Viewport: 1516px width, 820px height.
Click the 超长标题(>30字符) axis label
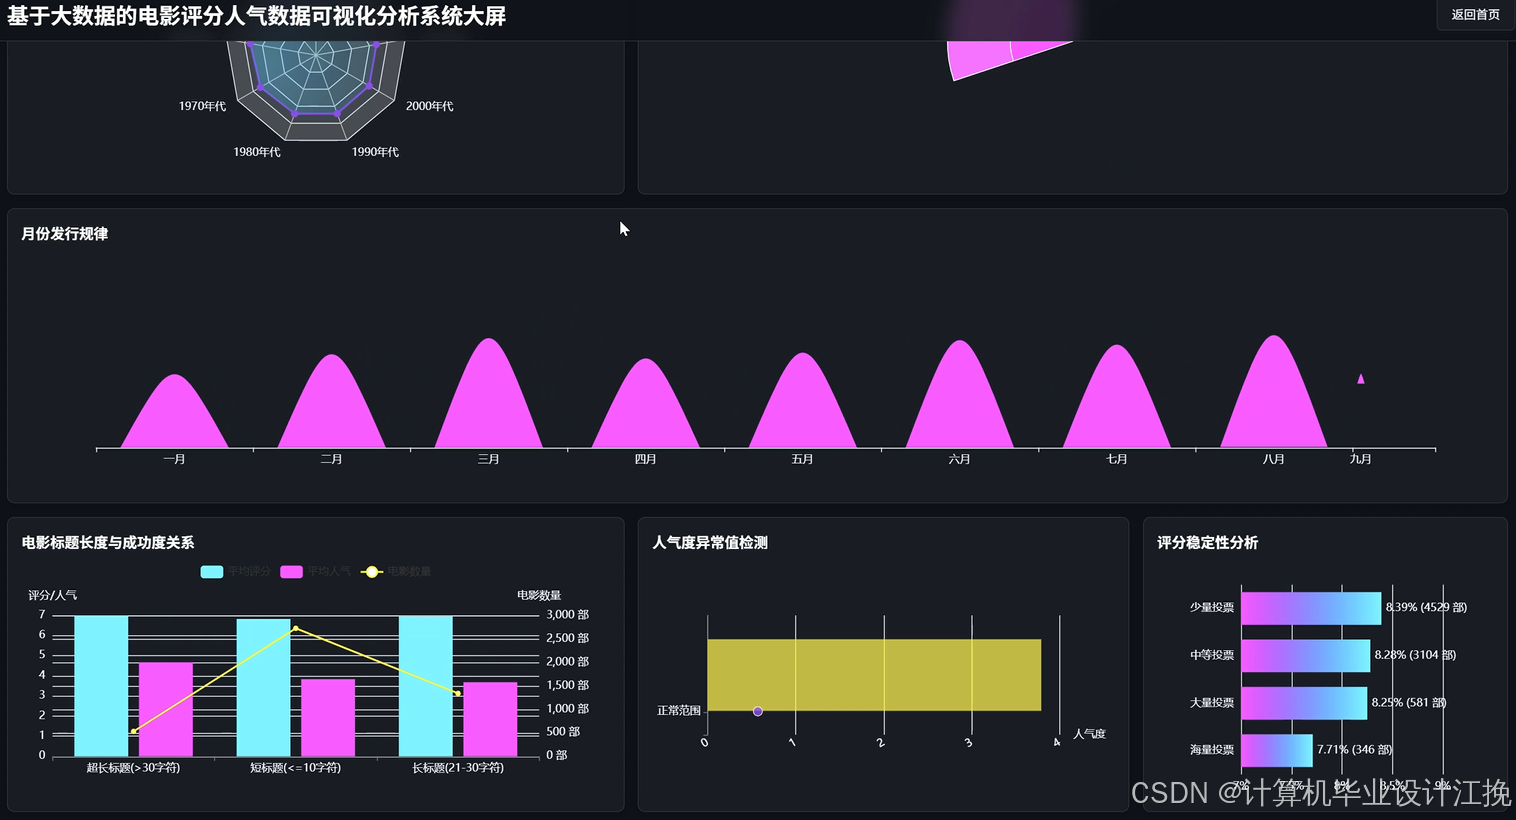[x=133, y=768]
